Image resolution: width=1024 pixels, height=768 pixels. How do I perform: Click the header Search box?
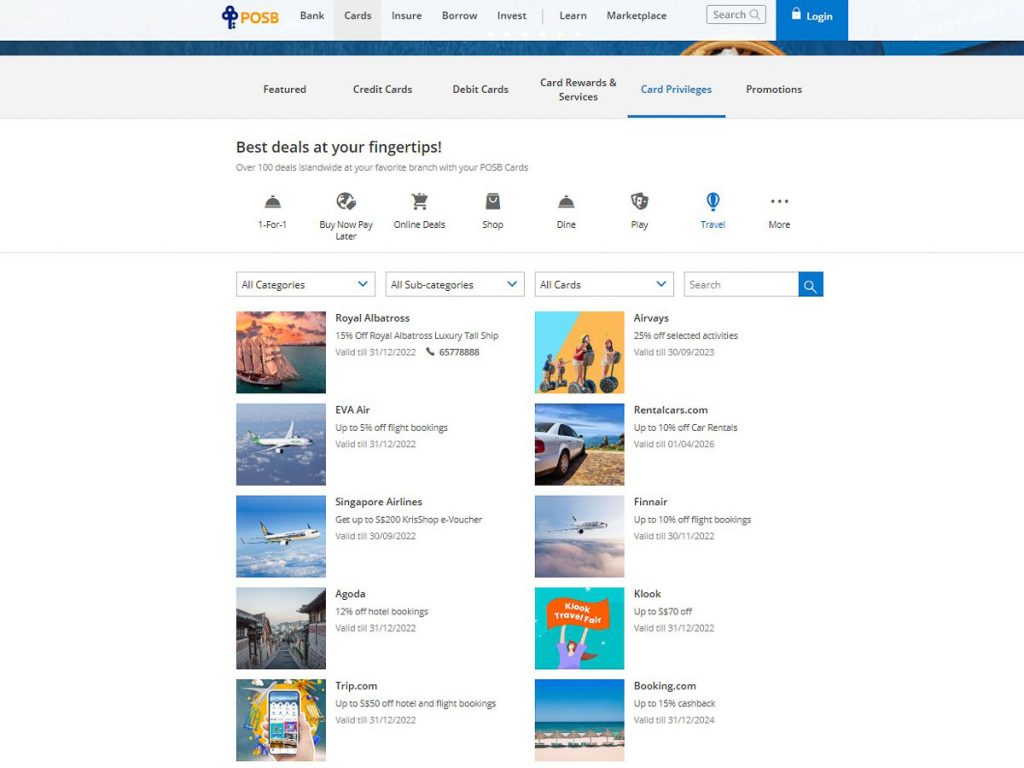click(x=736, y=14)
